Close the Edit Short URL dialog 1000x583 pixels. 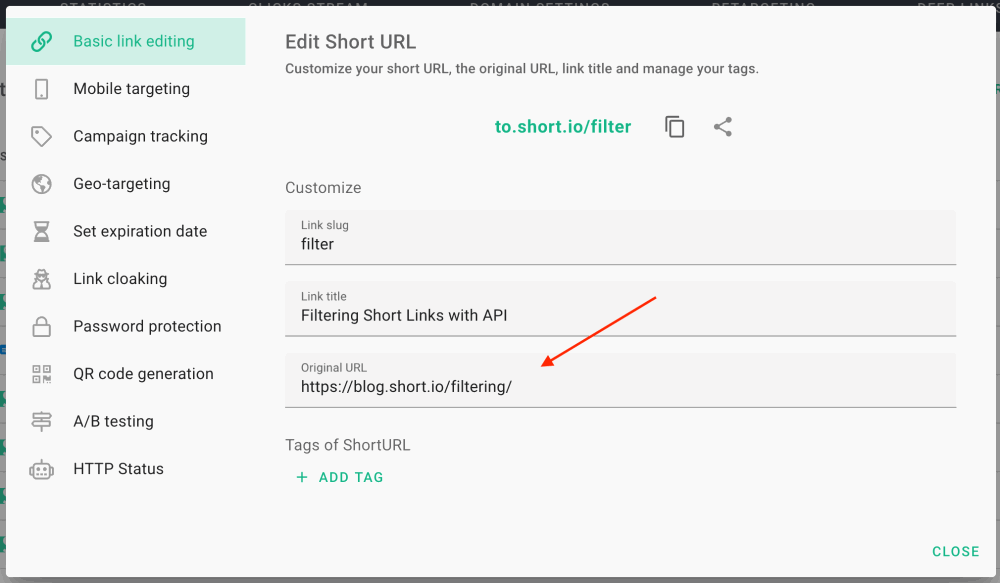(x=955, y=552)
